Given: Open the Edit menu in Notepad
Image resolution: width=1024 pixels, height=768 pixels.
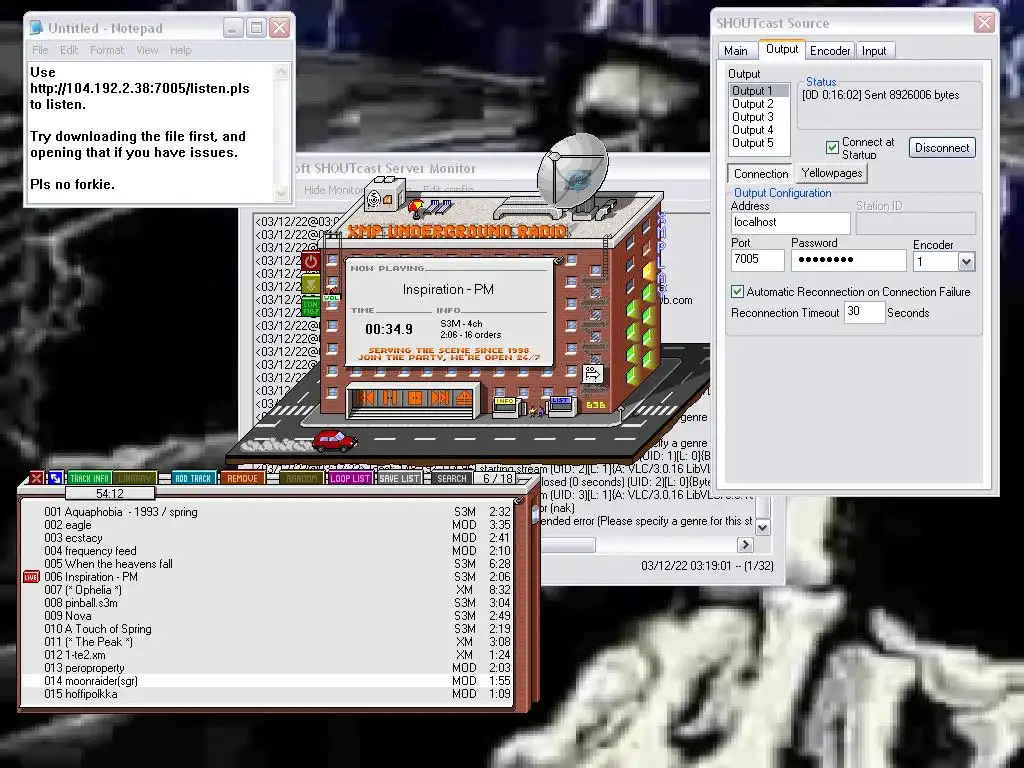Looking at the screenshot, I should 69,50.
